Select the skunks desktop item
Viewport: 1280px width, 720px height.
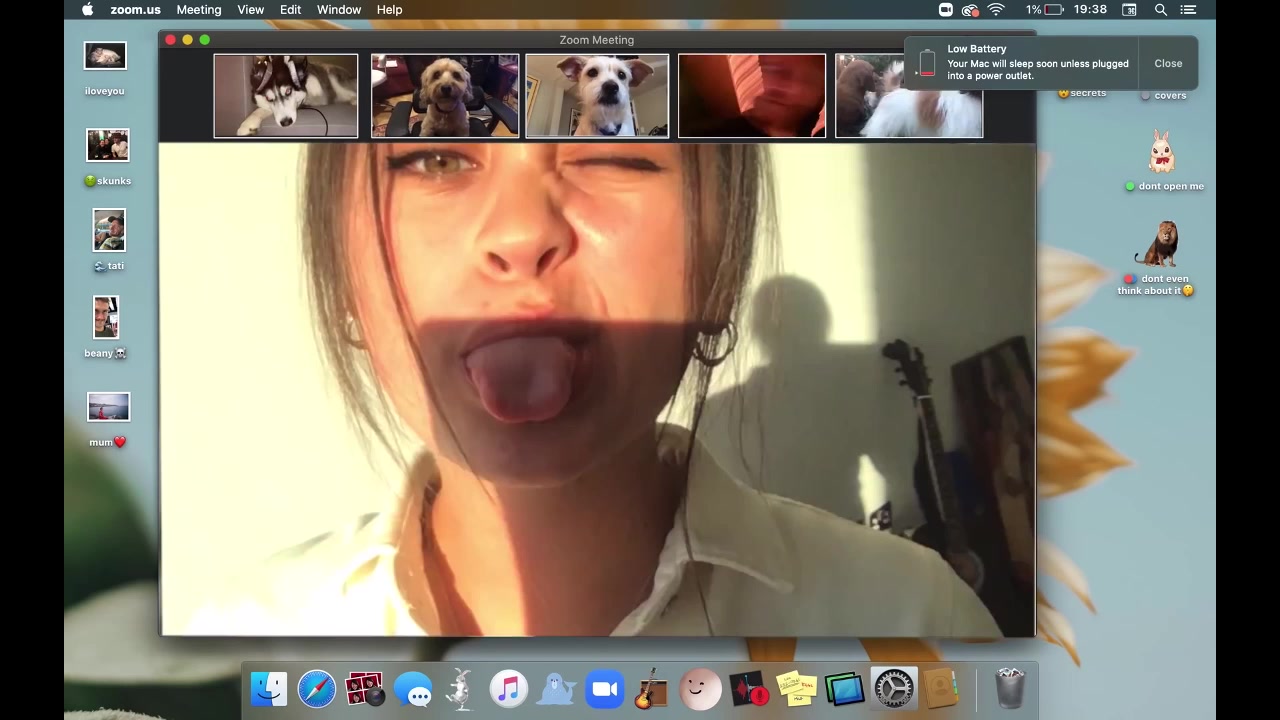[108, 157]
